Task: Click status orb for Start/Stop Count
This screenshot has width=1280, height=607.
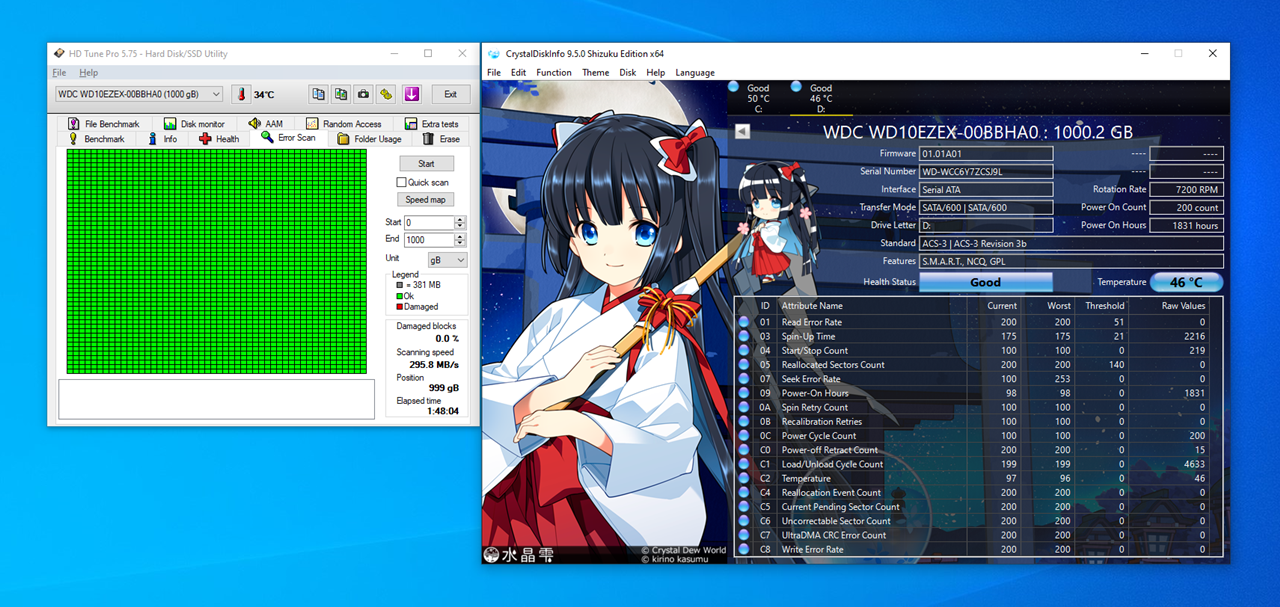Action: [x=744, y=350]
